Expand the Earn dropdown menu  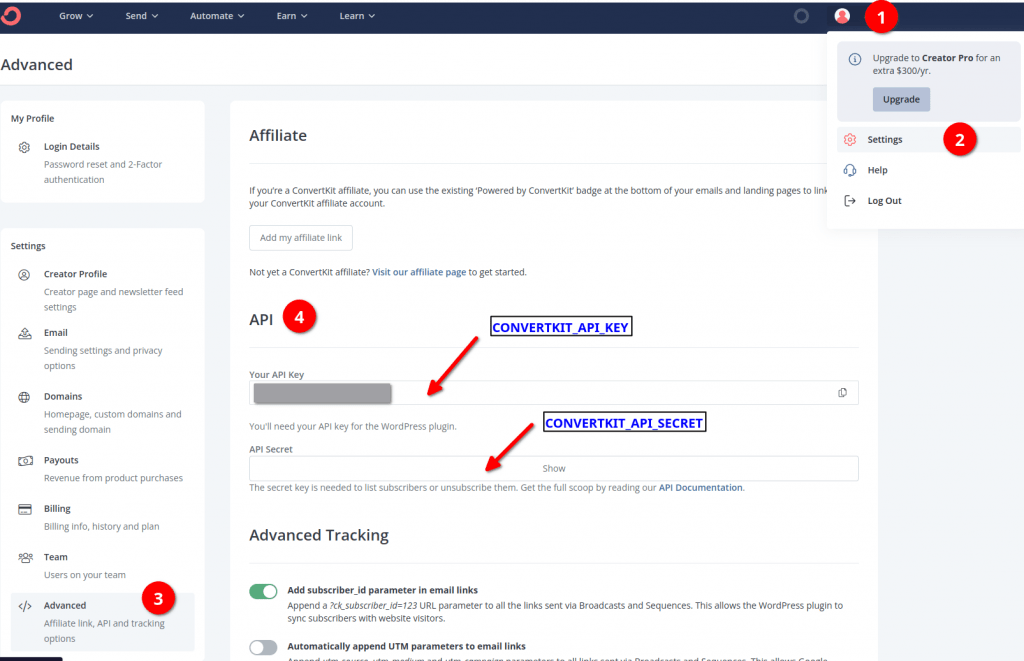[292, 16]
